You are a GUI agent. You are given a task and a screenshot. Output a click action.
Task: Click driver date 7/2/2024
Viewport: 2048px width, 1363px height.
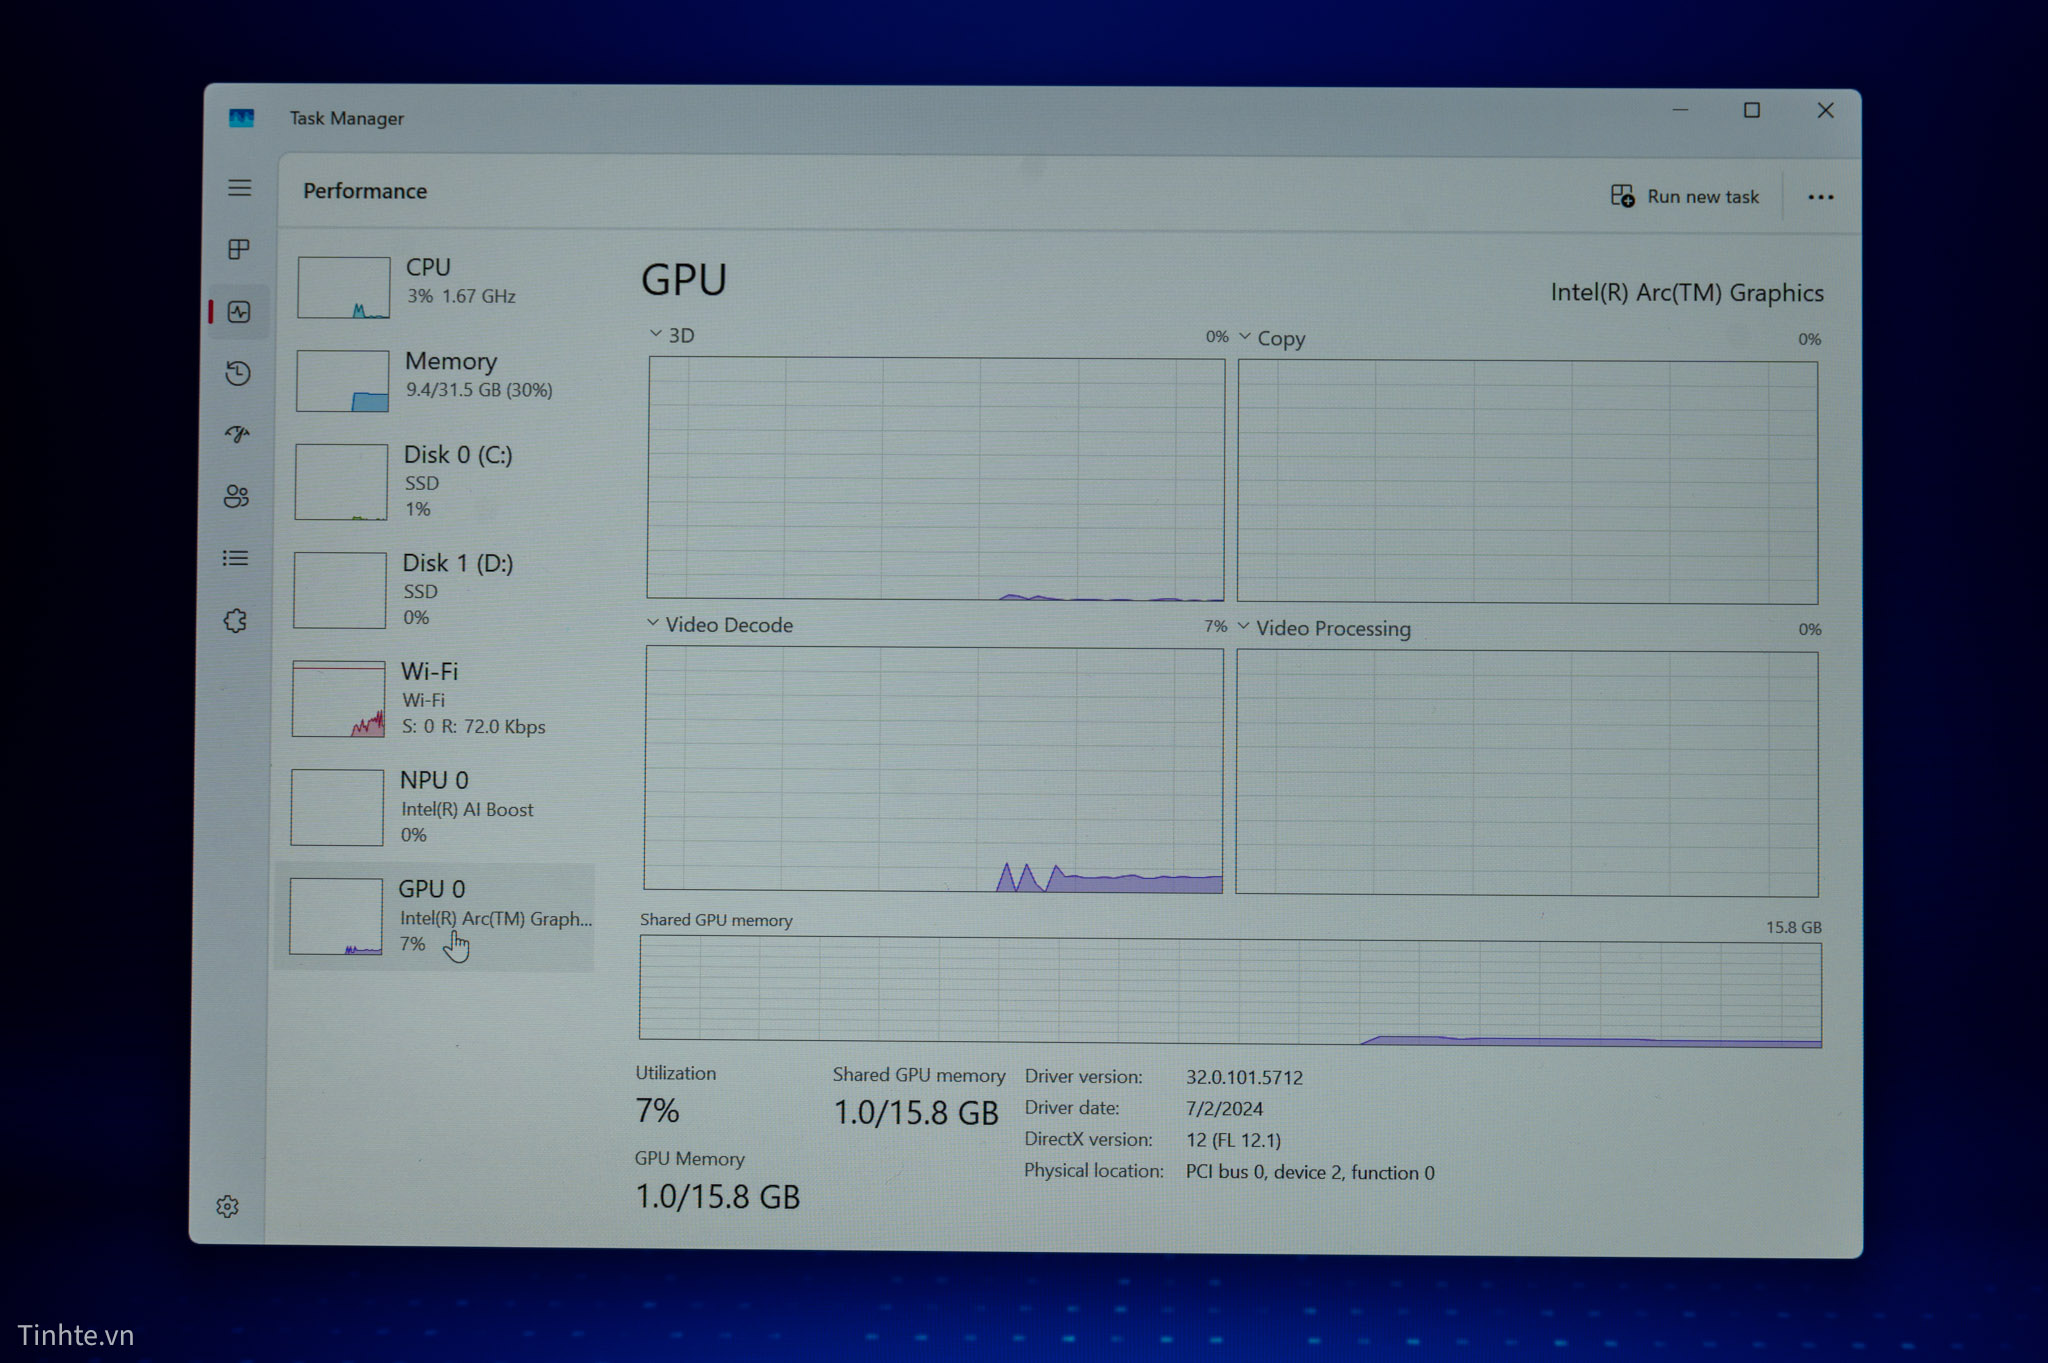coord(1224,1108)
